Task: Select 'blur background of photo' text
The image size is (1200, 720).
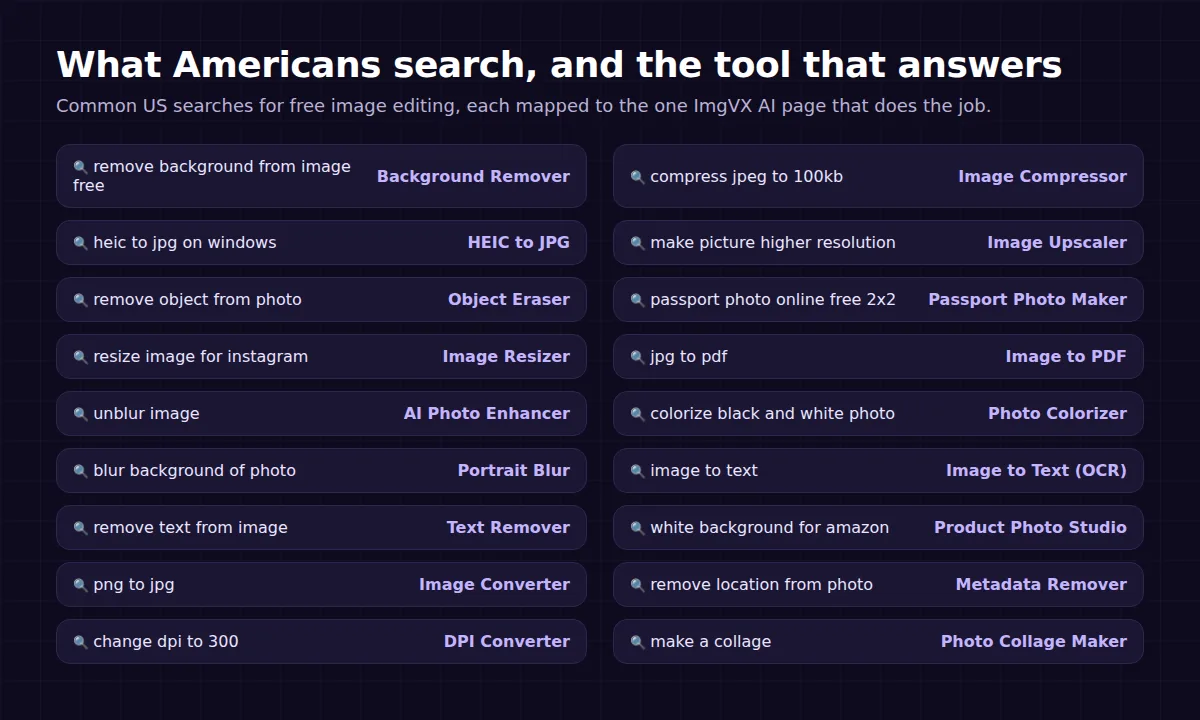Action: 194,470
